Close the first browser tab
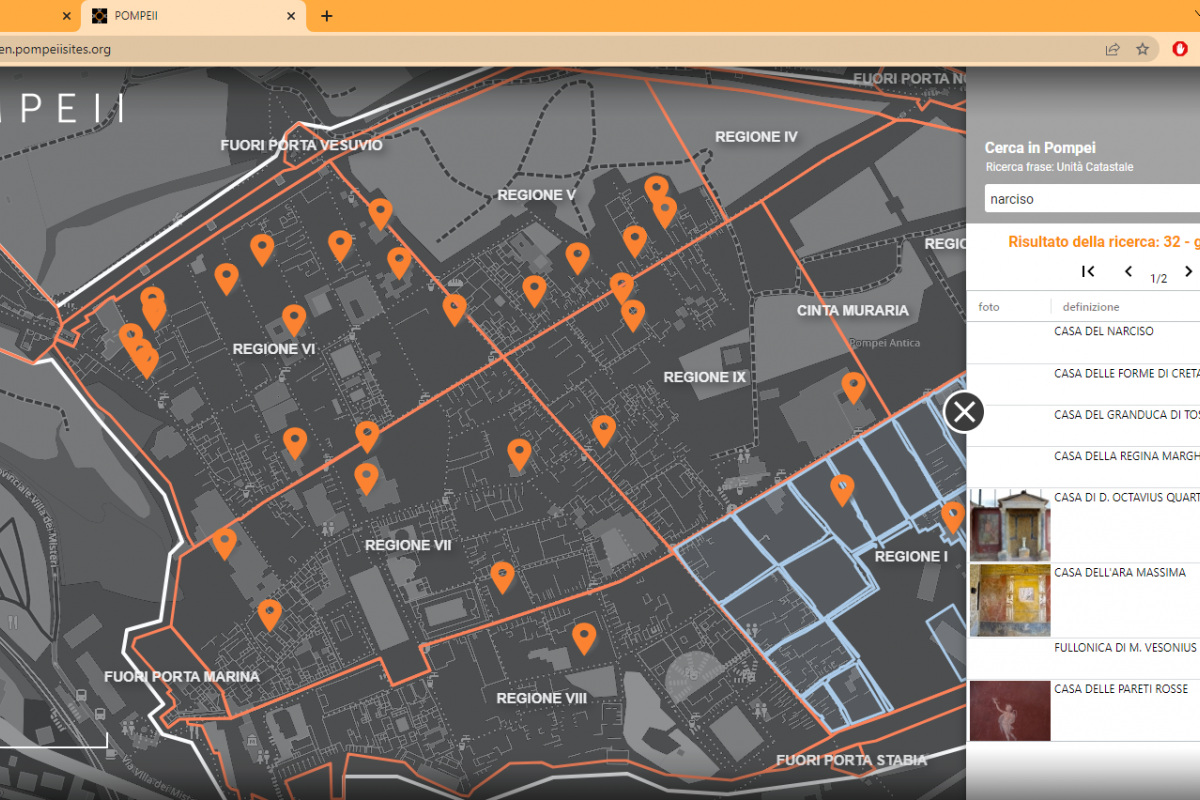This screenshot has width=1200, height=800. (67, 16)
